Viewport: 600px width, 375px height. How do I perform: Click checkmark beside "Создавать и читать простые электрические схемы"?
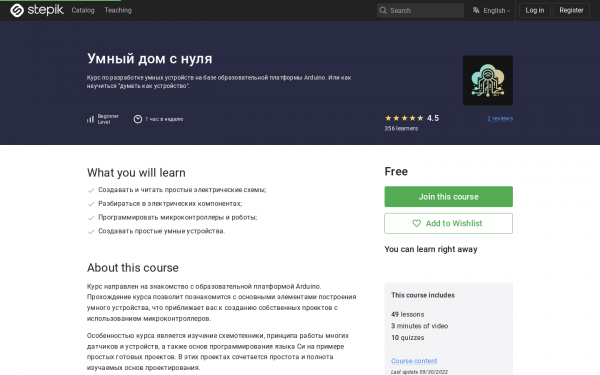(91, 190)
